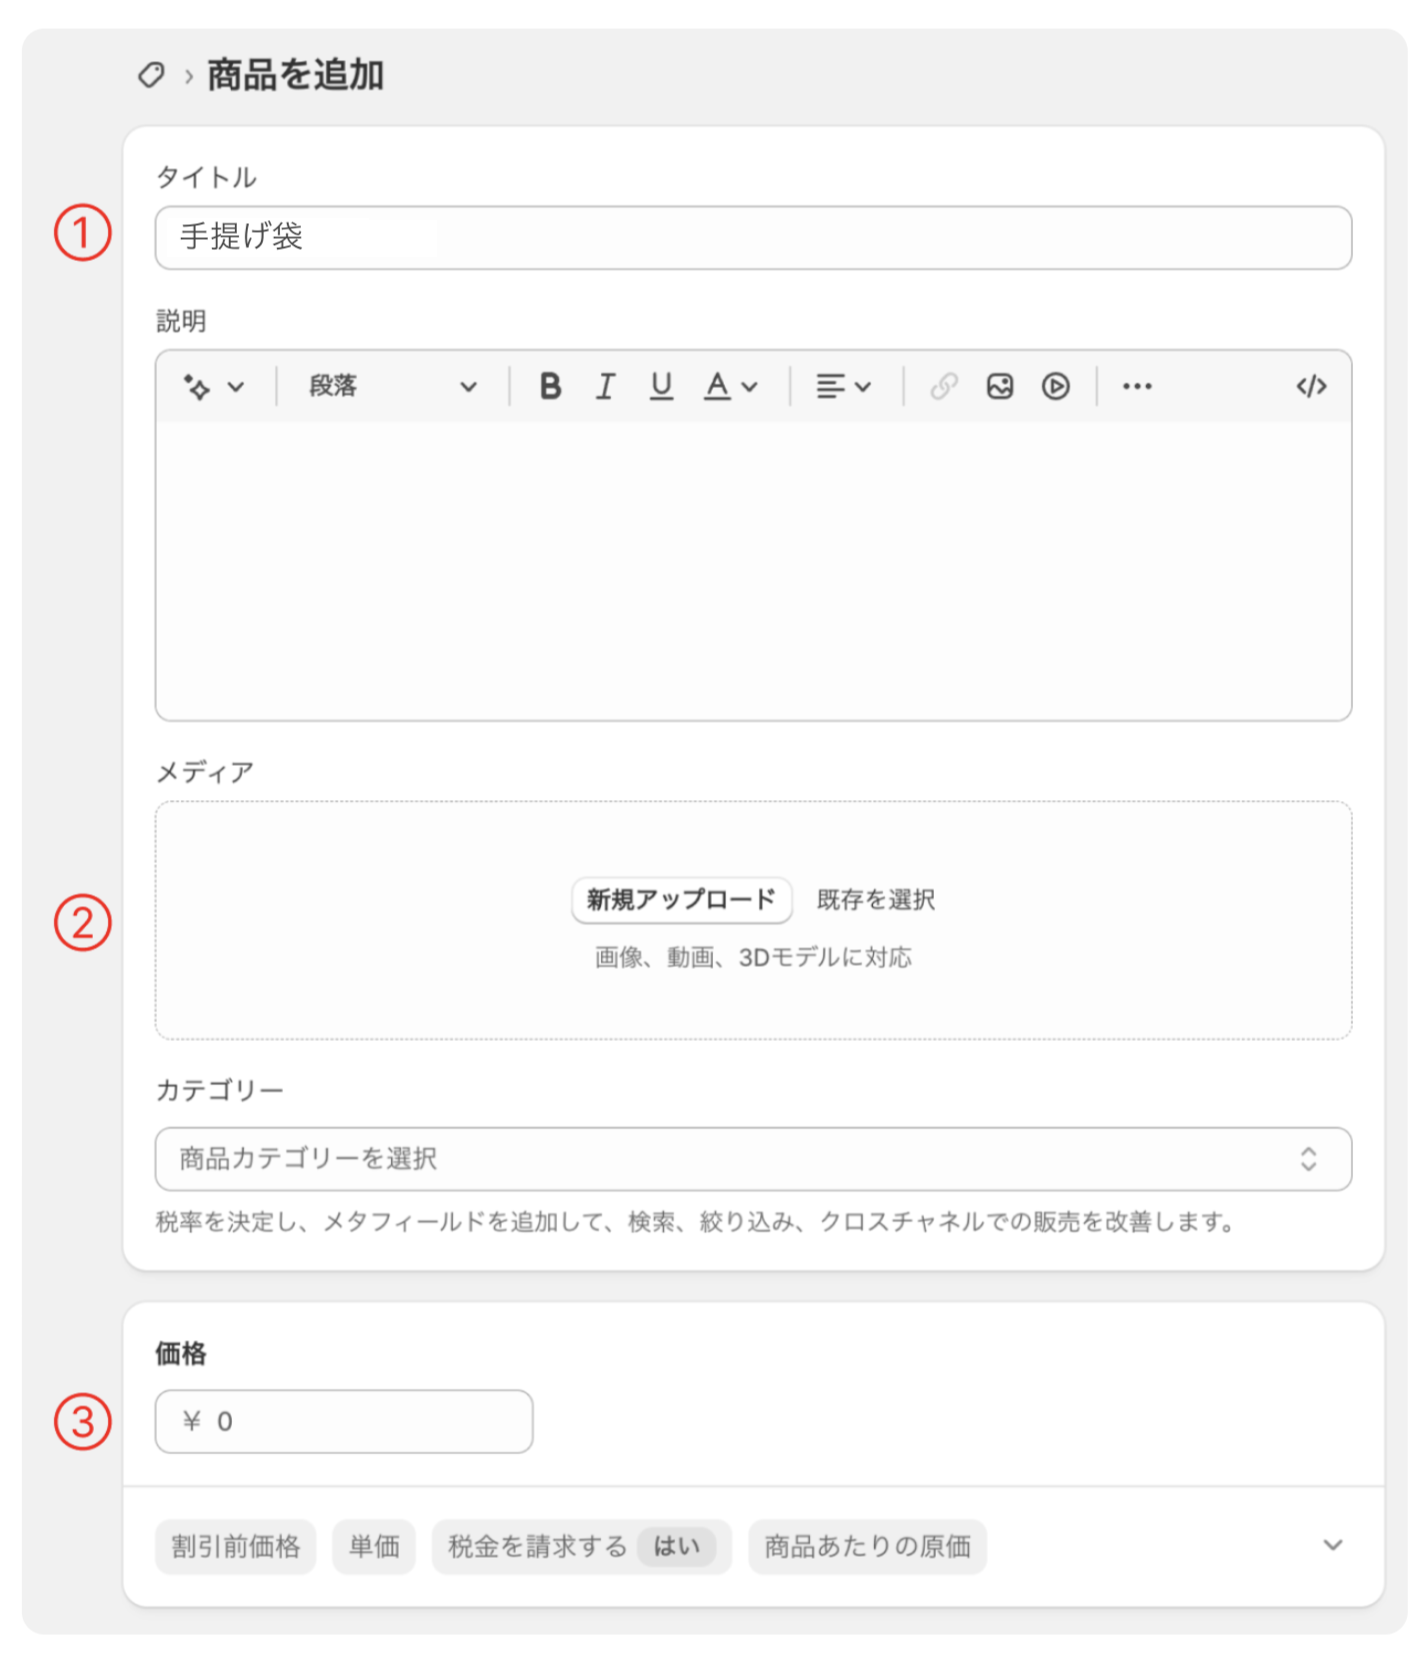Open the AI magic sparkle generator
The width and height of the screenshot is (1426, 1656).
197,387
